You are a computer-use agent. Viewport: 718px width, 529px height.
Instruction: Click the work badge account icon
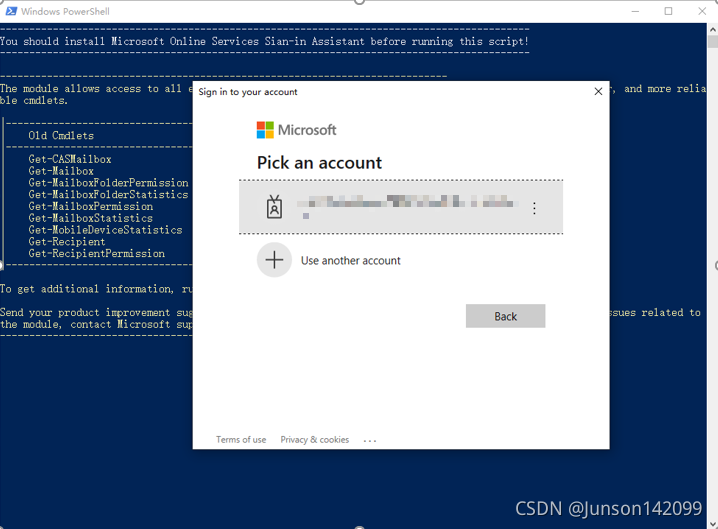coord(274,207)
